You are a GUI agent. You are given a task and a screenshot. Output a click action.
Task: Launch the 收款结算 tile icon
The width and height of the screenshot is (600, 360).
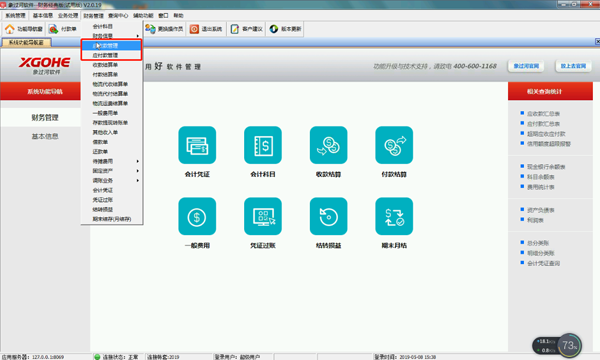tap(328, 145)
